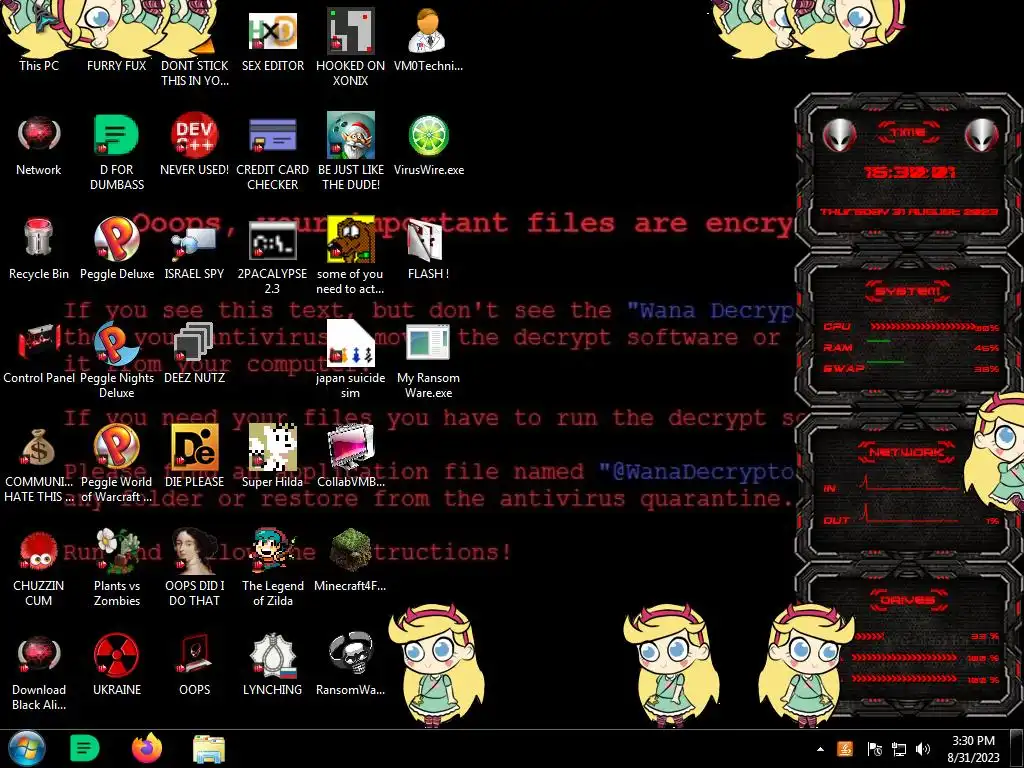Viewport: 1024px width, 768px height.
Task: Open the network tray icon
Action: [x=899, y=749]
